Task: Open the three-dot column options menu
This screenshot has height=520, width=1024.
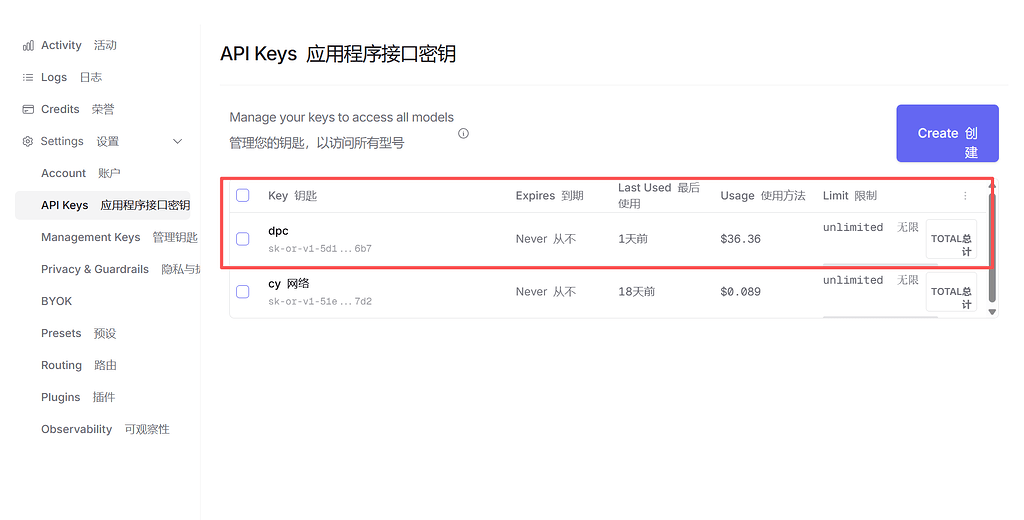Action: click(965, 195)
